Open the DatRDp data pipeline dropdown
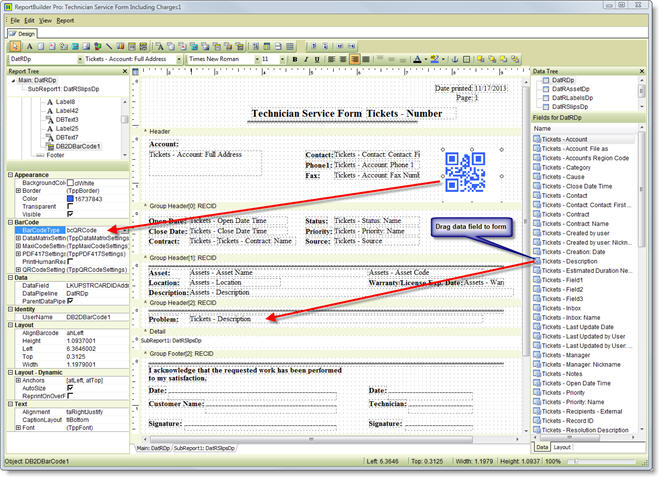The width and height of the screenshot is (660, 478). [x=78, y=60]
